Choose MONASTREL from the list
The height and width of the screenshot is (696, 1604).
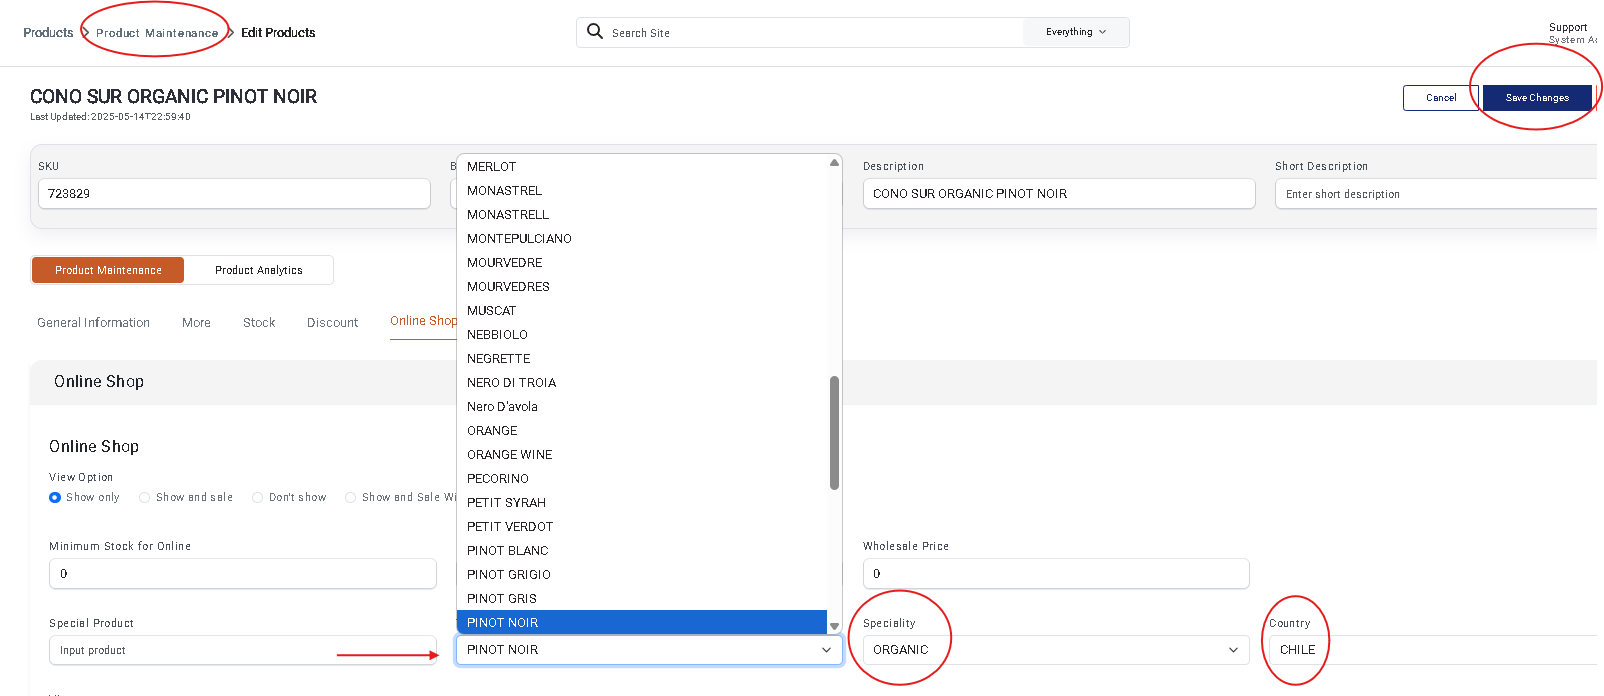click(642, 191)
